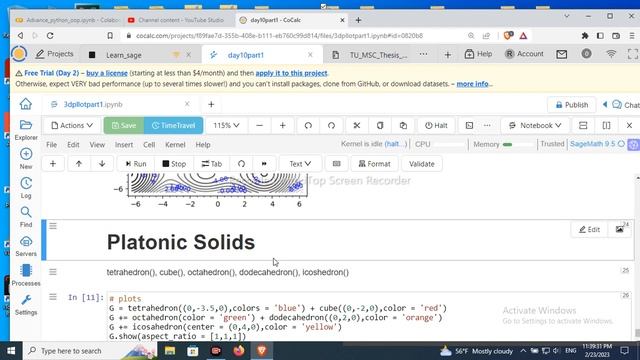Open the Text cell type dropdown
The height and width of the screenshot is (360, 640).
[x=300, y=164]
